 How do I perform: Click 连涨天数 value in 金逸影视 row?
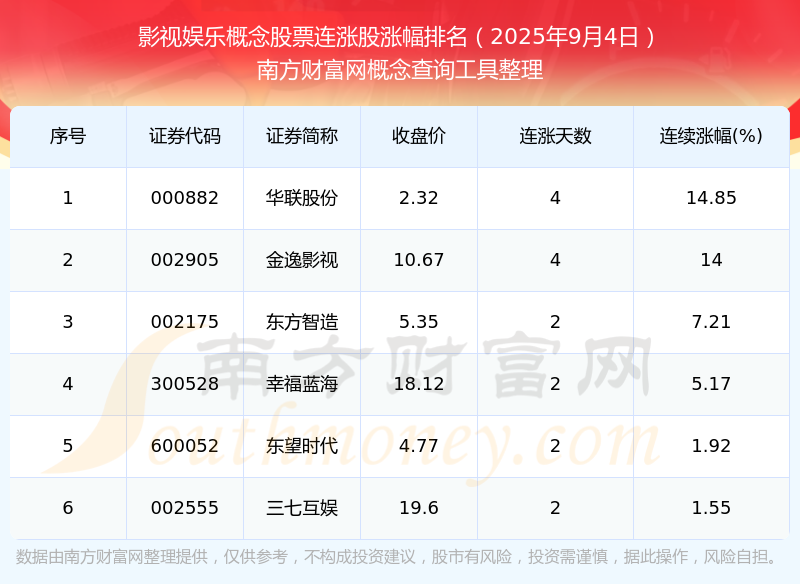556,260
